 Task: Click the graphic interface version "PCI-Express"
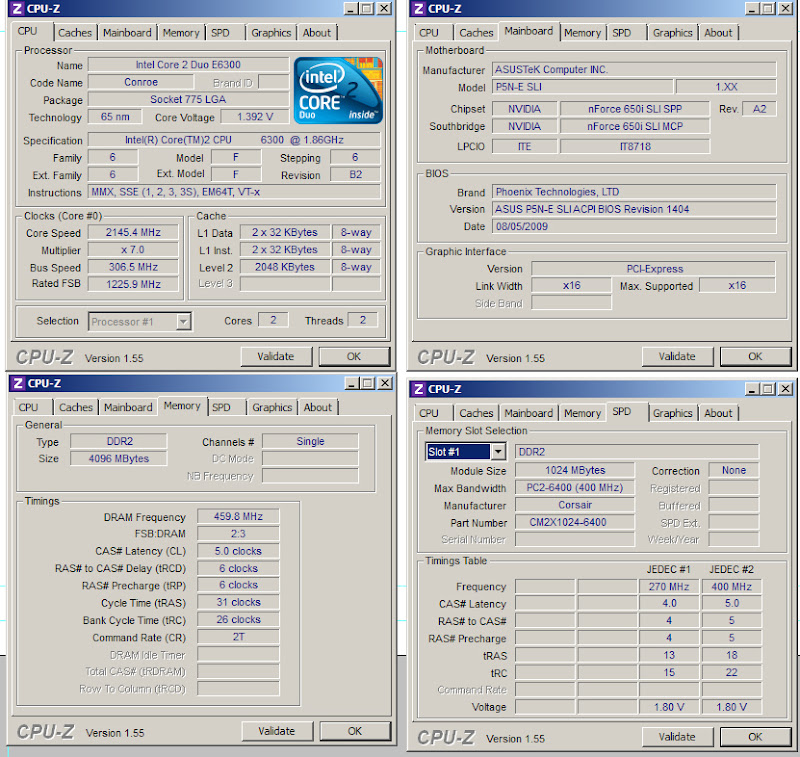pyautogui.click(x=654, y=269)
